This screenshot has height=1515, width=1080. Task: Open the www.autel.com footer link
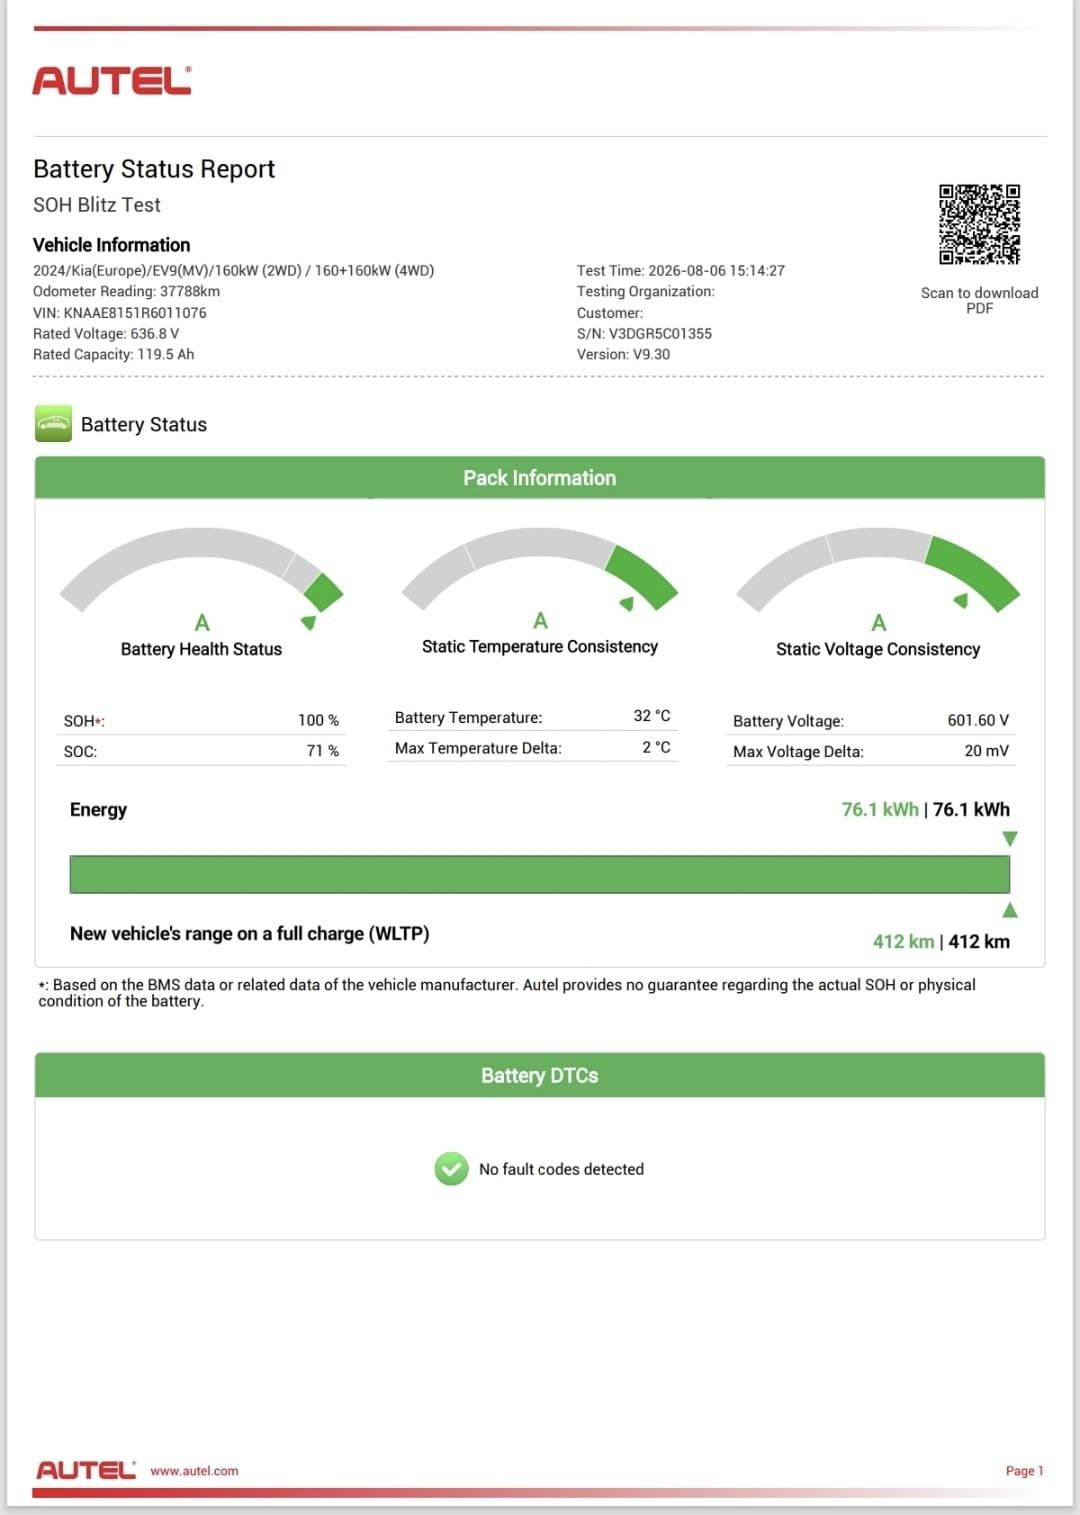(x=194, y=1471)
